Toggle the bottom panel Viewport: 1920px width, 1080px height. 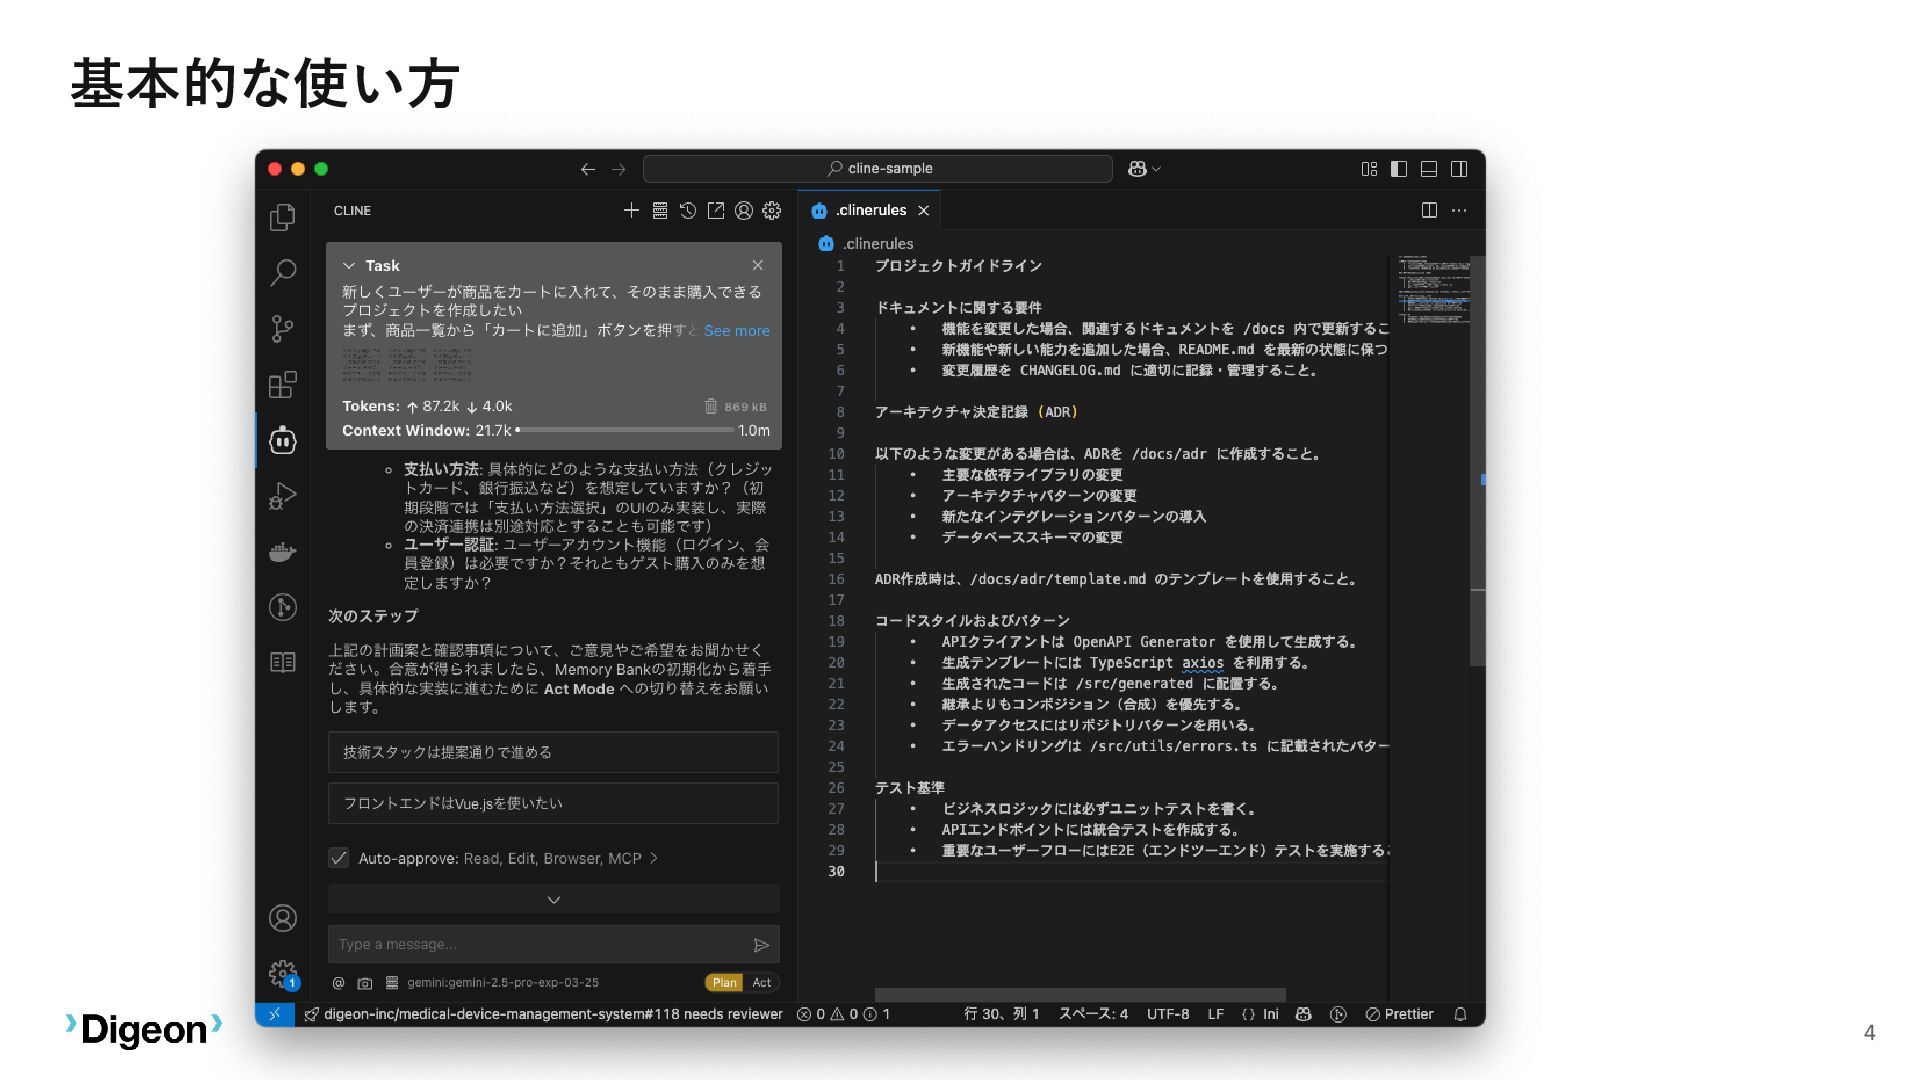coord(1429,169)
